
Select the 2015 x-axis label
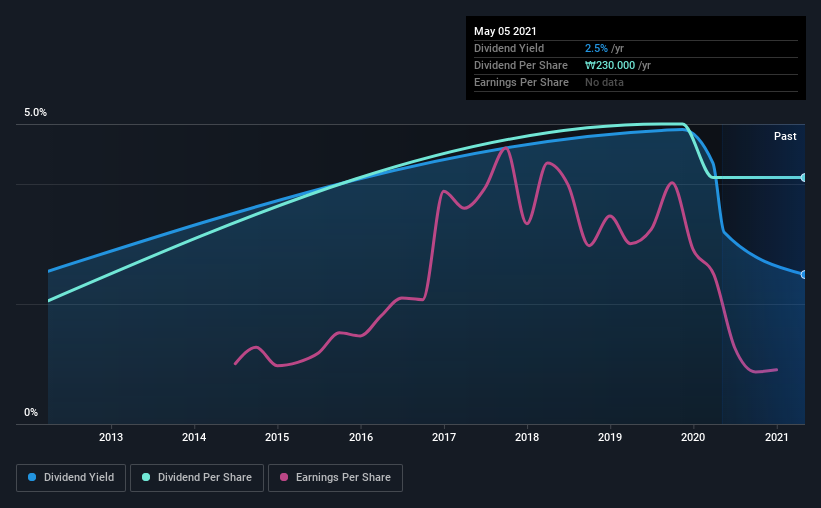click(277, 437)
